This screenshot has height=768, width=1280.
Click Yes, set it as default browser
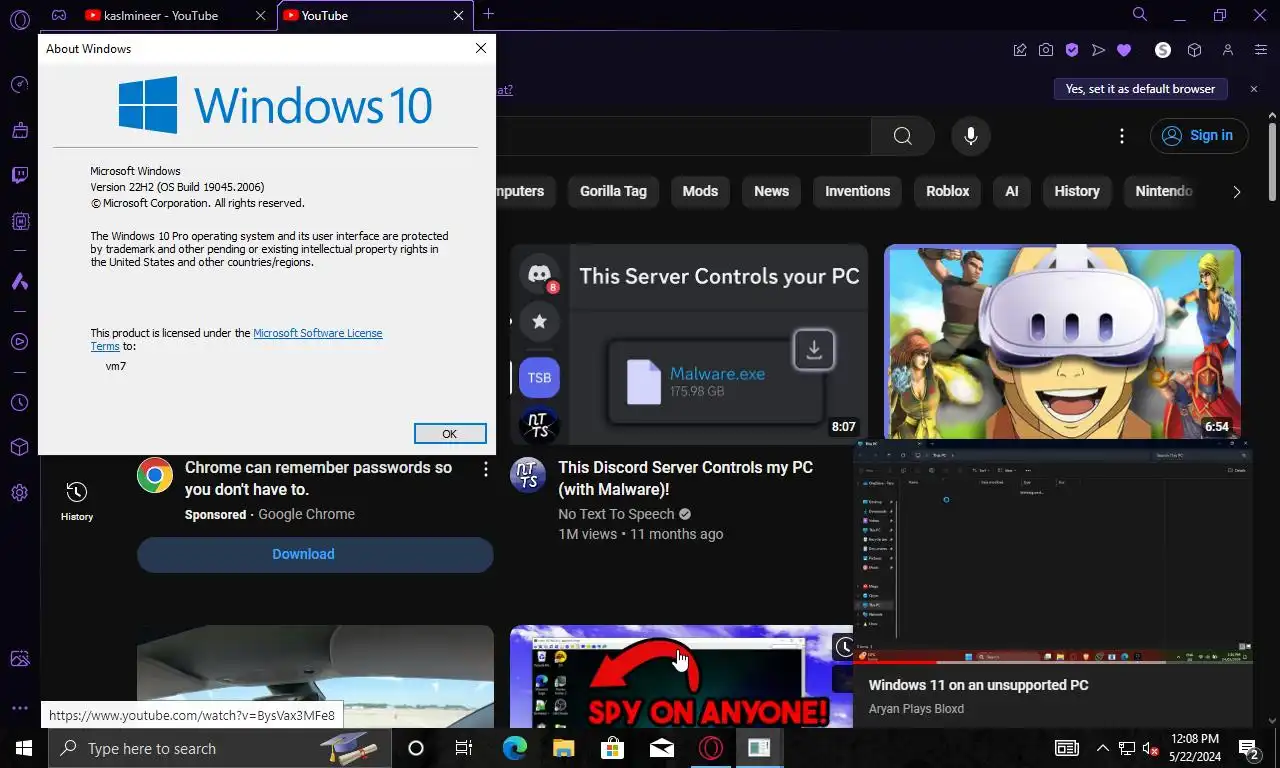[1140, 89]
